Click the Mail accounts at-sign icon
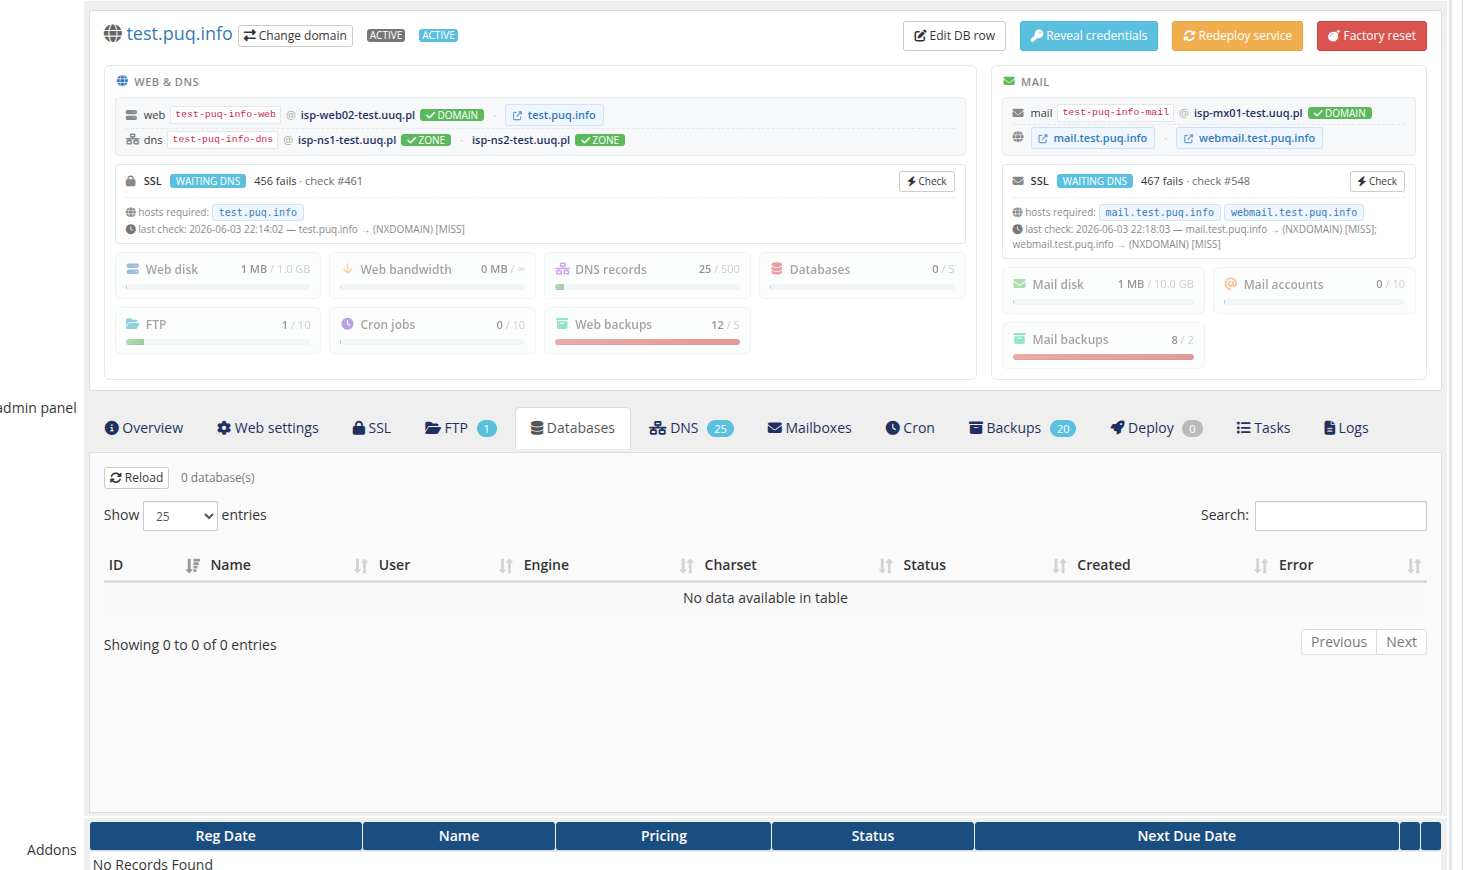 coord(1231,284)
